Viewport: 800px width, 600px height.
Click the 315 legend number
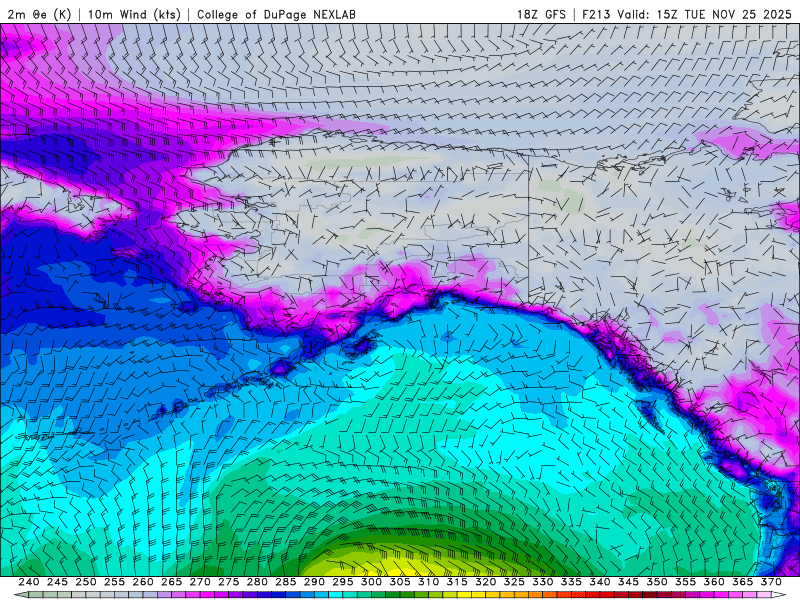457,582
